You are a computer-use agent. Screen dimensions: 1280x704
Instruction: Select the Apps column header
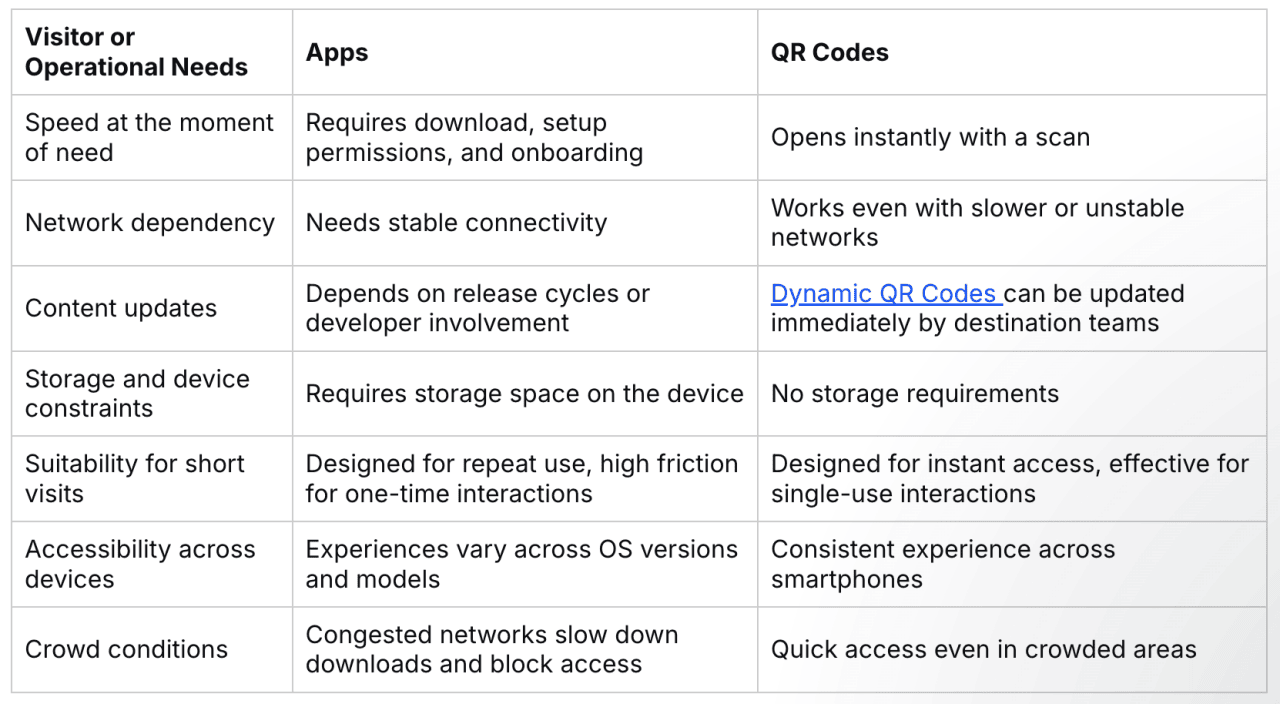coord(337,53)
